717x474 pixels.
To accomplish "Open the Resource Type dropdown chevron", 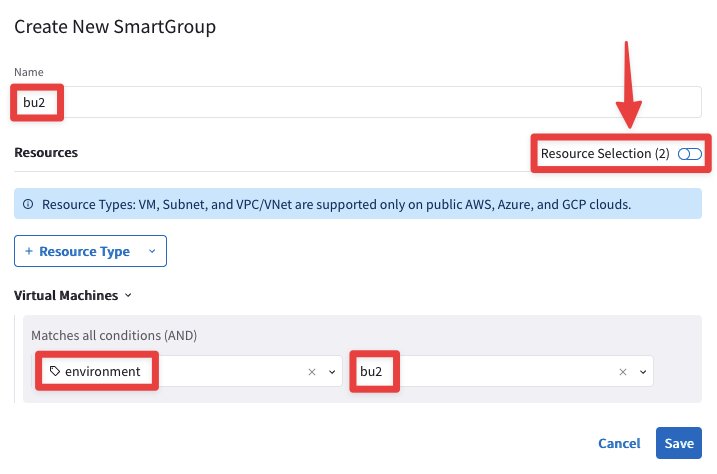I will [x=152, y=251].
